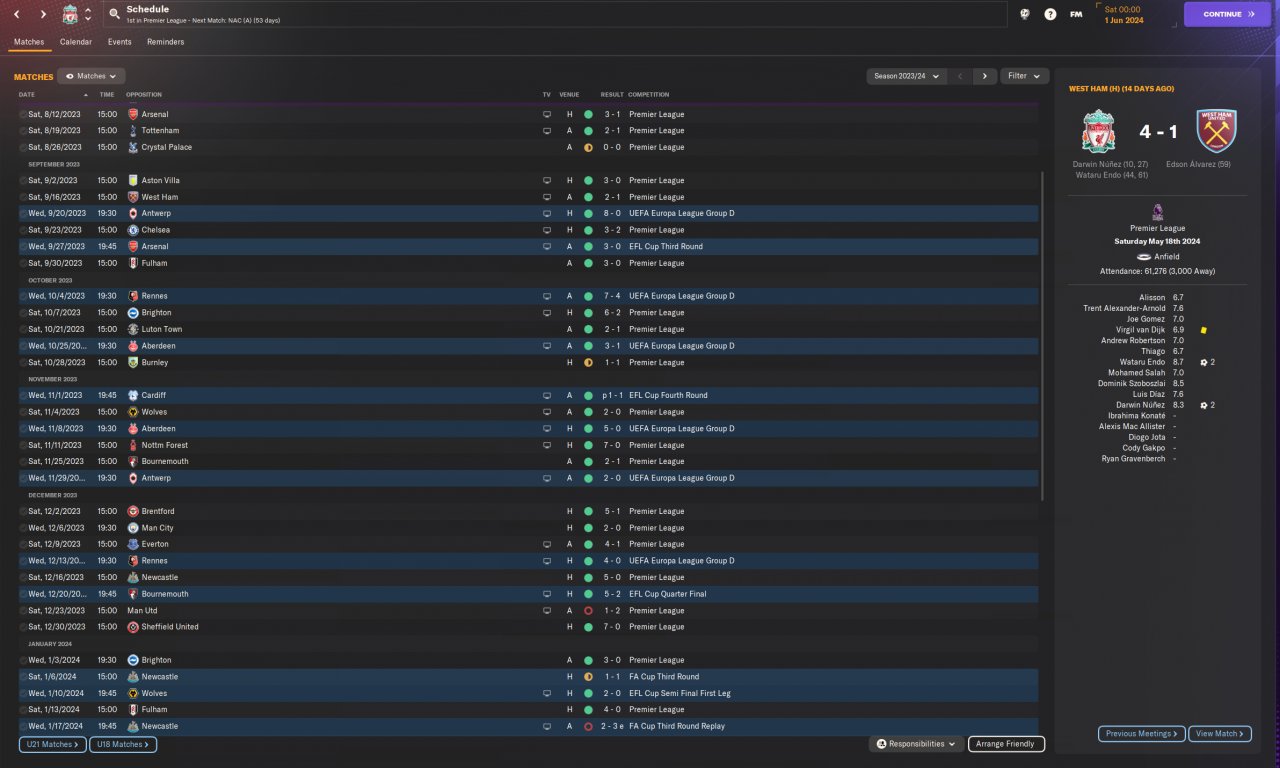Toggle the marker on the Sat, 9/2/2023 row
Image resolution: width=1280 pixels, height=768 pixels.
[23, 180]
